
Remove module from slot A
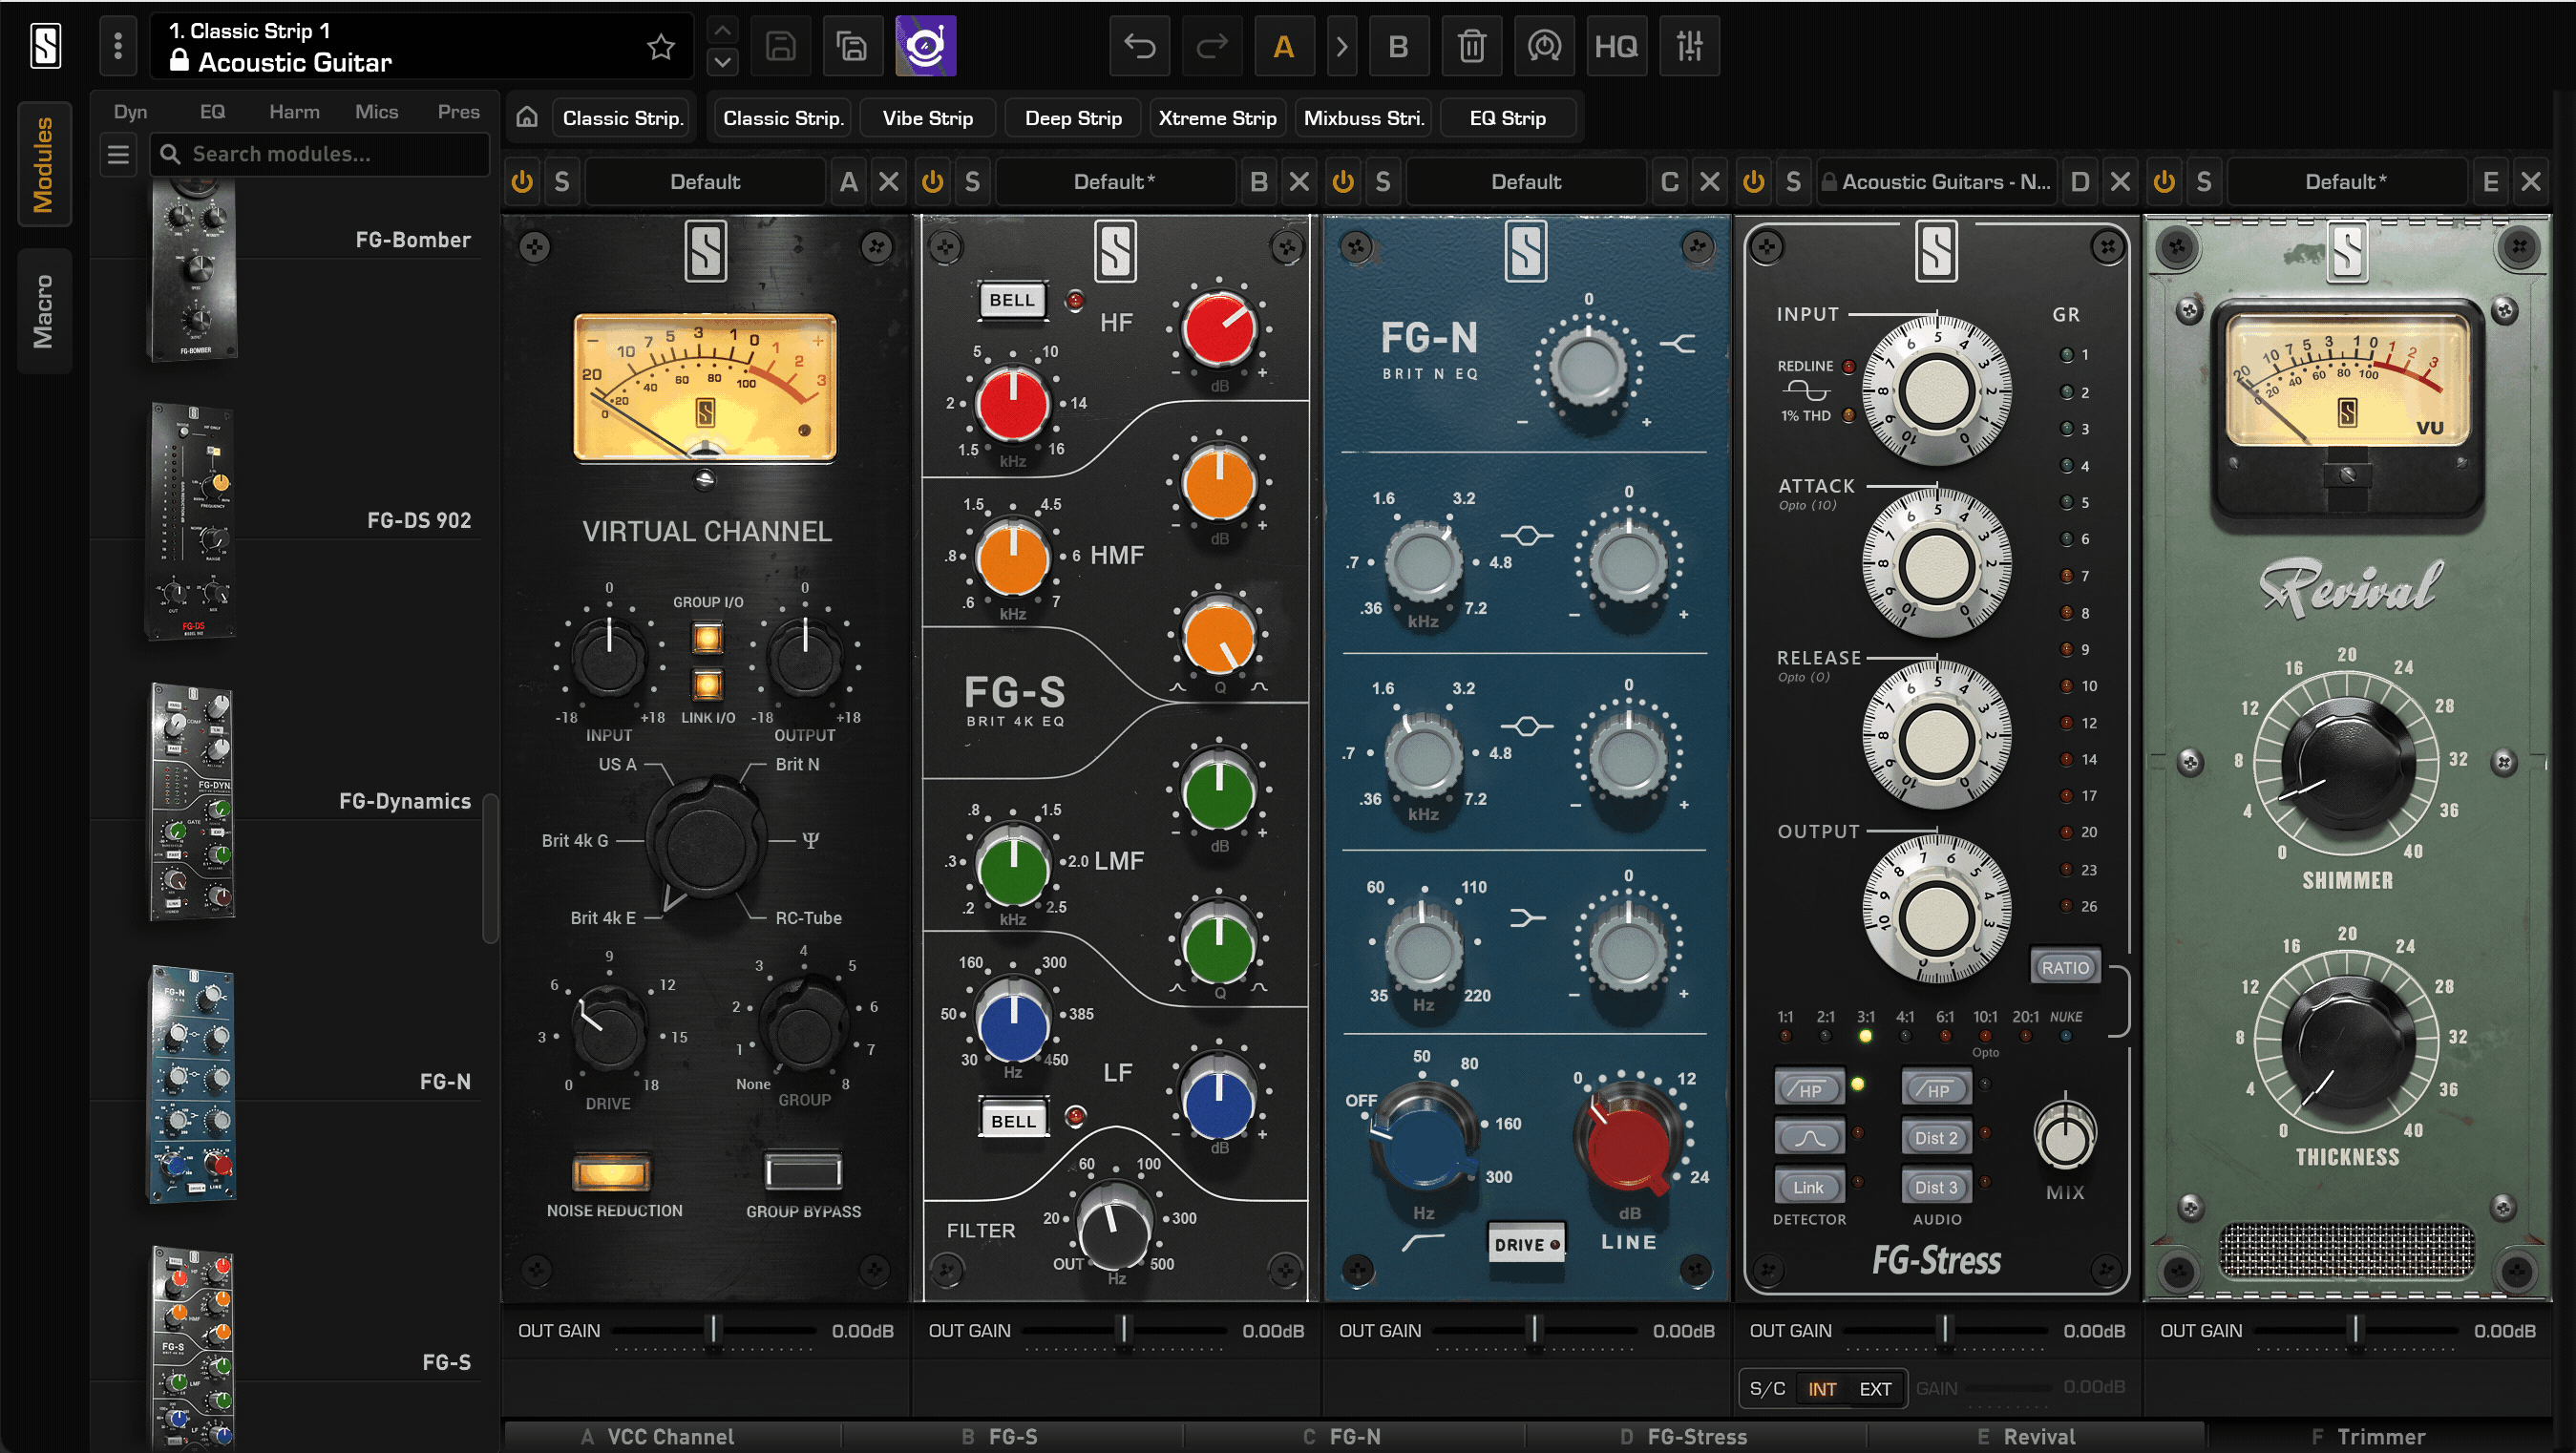pyautogui.click(x=888, y=182)
